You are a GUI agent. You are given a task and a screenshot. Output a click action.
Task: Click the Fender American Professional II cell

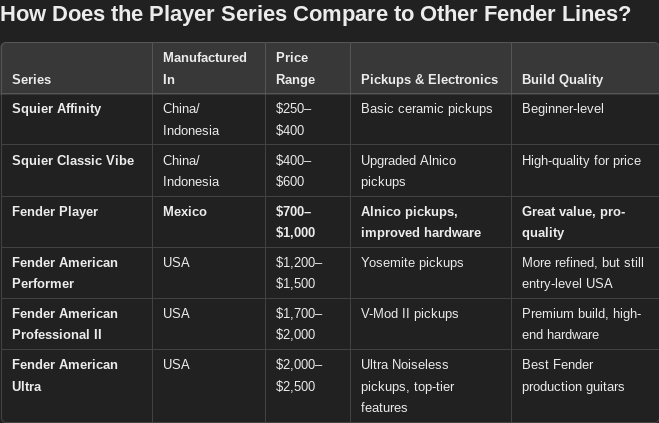pos(65,324)
